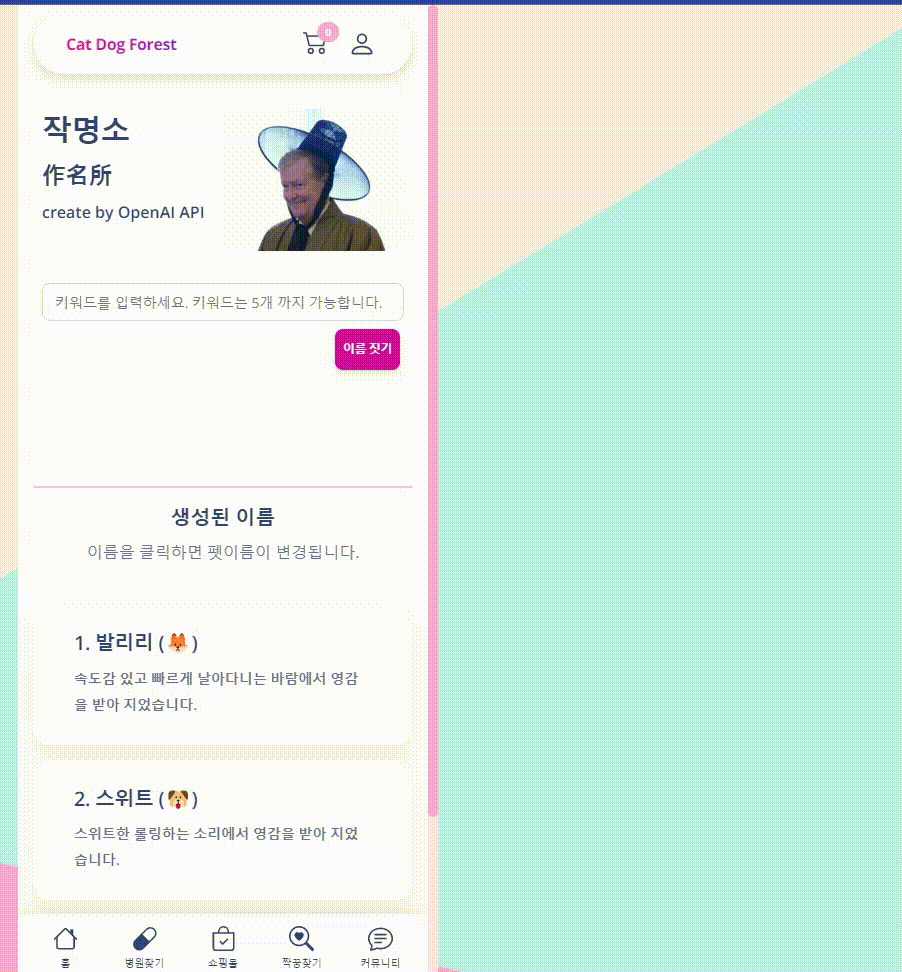Viewport: 902px width, 972px height.
Task: Click the pink cart count badge
Action: [x=328, y=32]
